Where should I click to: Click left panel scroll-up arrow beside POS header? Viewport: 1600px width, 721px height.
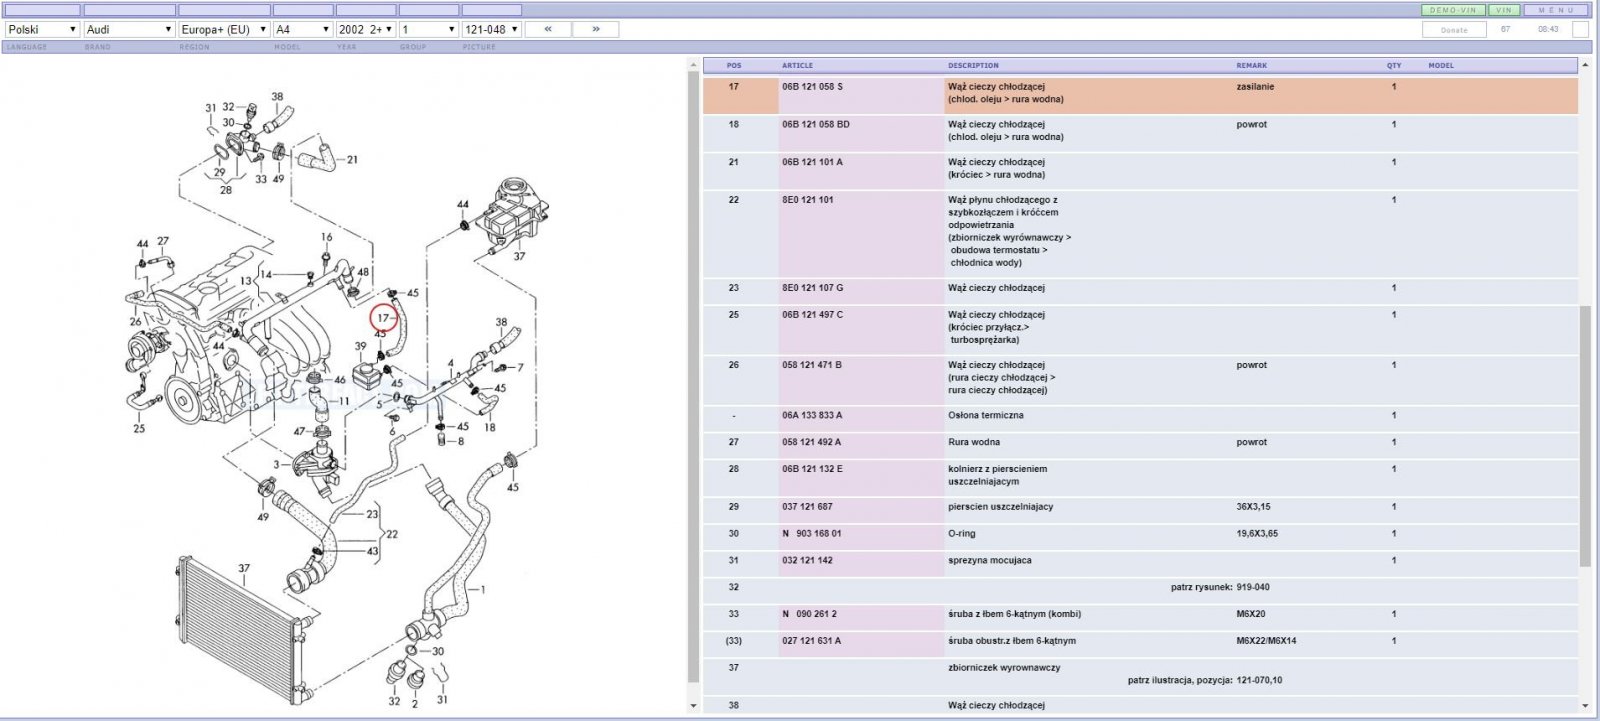(694, 65)
